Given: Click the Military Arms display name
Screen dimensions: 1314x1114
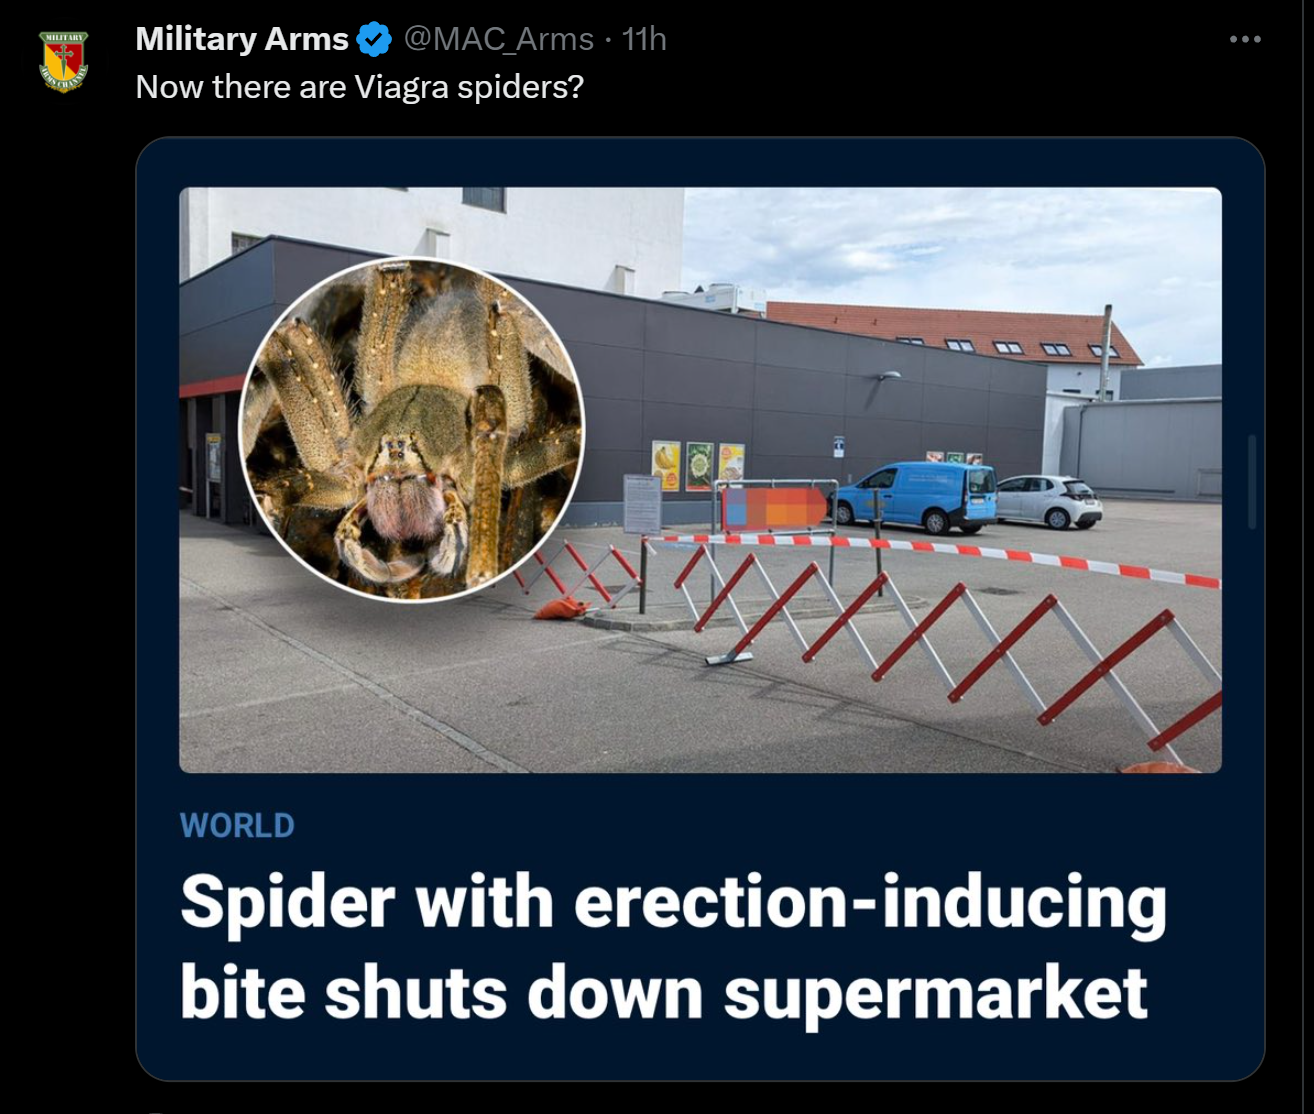Looking at the screenshot, I should pos(242,39).
